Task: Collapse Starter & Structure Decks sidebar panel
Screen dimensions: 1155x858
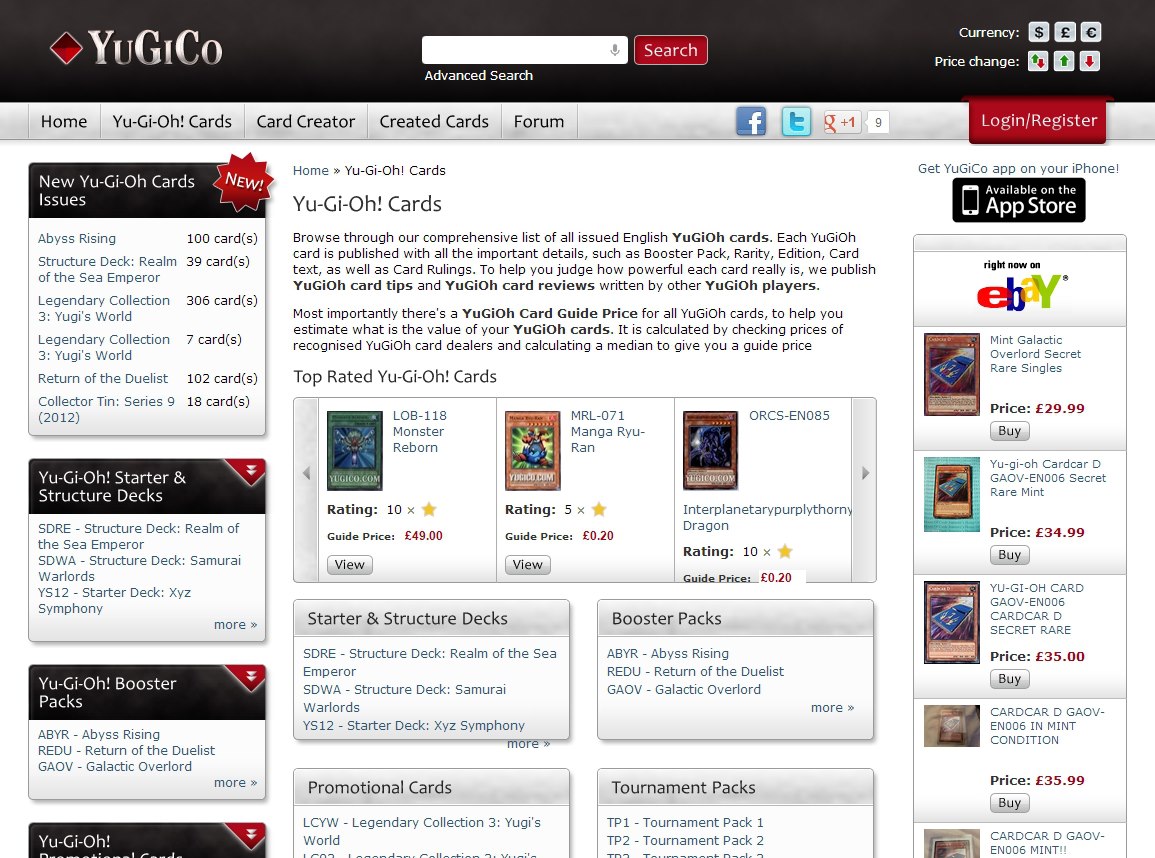Action: (x=250, y=470)
